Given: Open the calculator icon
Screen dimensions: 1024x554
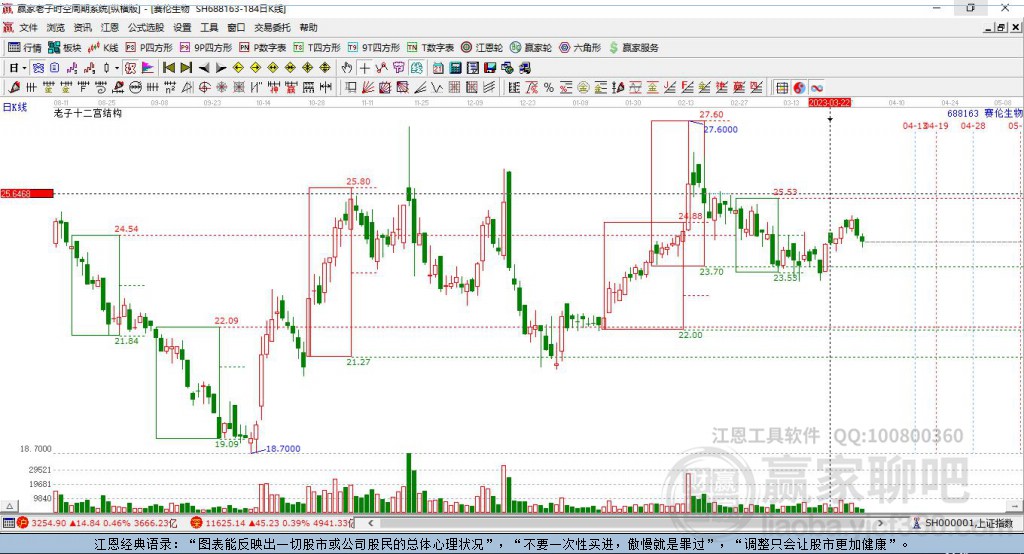Looking at the screenshot, I should 455,68.
